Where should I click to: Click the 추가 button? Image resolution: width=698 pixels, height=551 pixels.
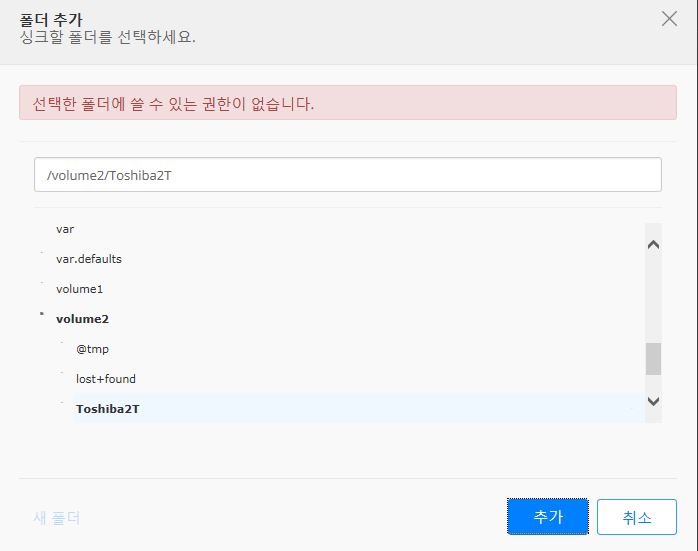click(x=548, y=516)
